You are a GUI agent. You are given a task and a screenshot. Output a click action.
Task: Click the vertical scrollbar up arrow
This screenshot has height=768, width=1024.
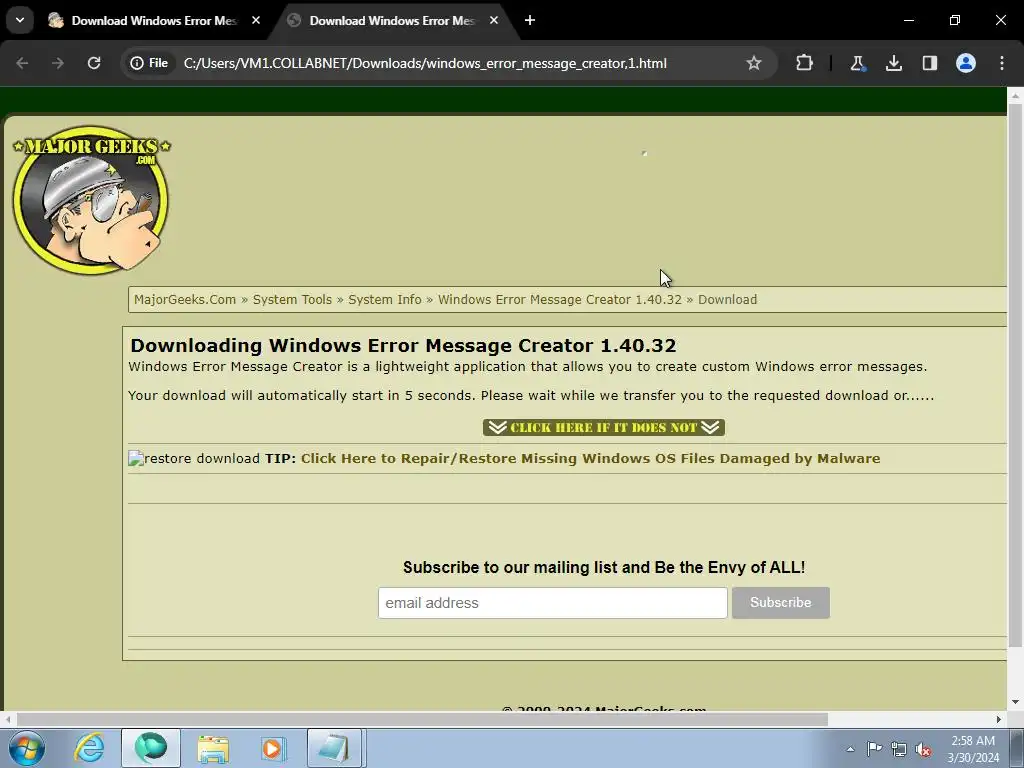(1015, 95)
